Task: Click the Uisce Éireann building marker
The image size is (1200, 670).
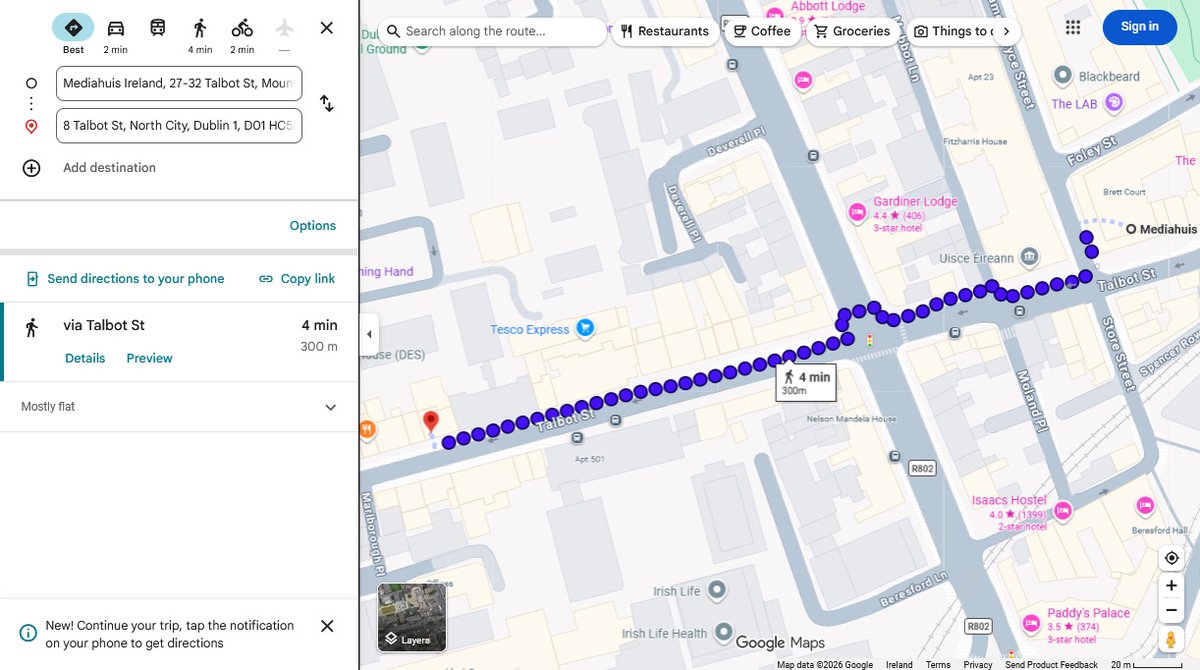Action: [1028, 259]
